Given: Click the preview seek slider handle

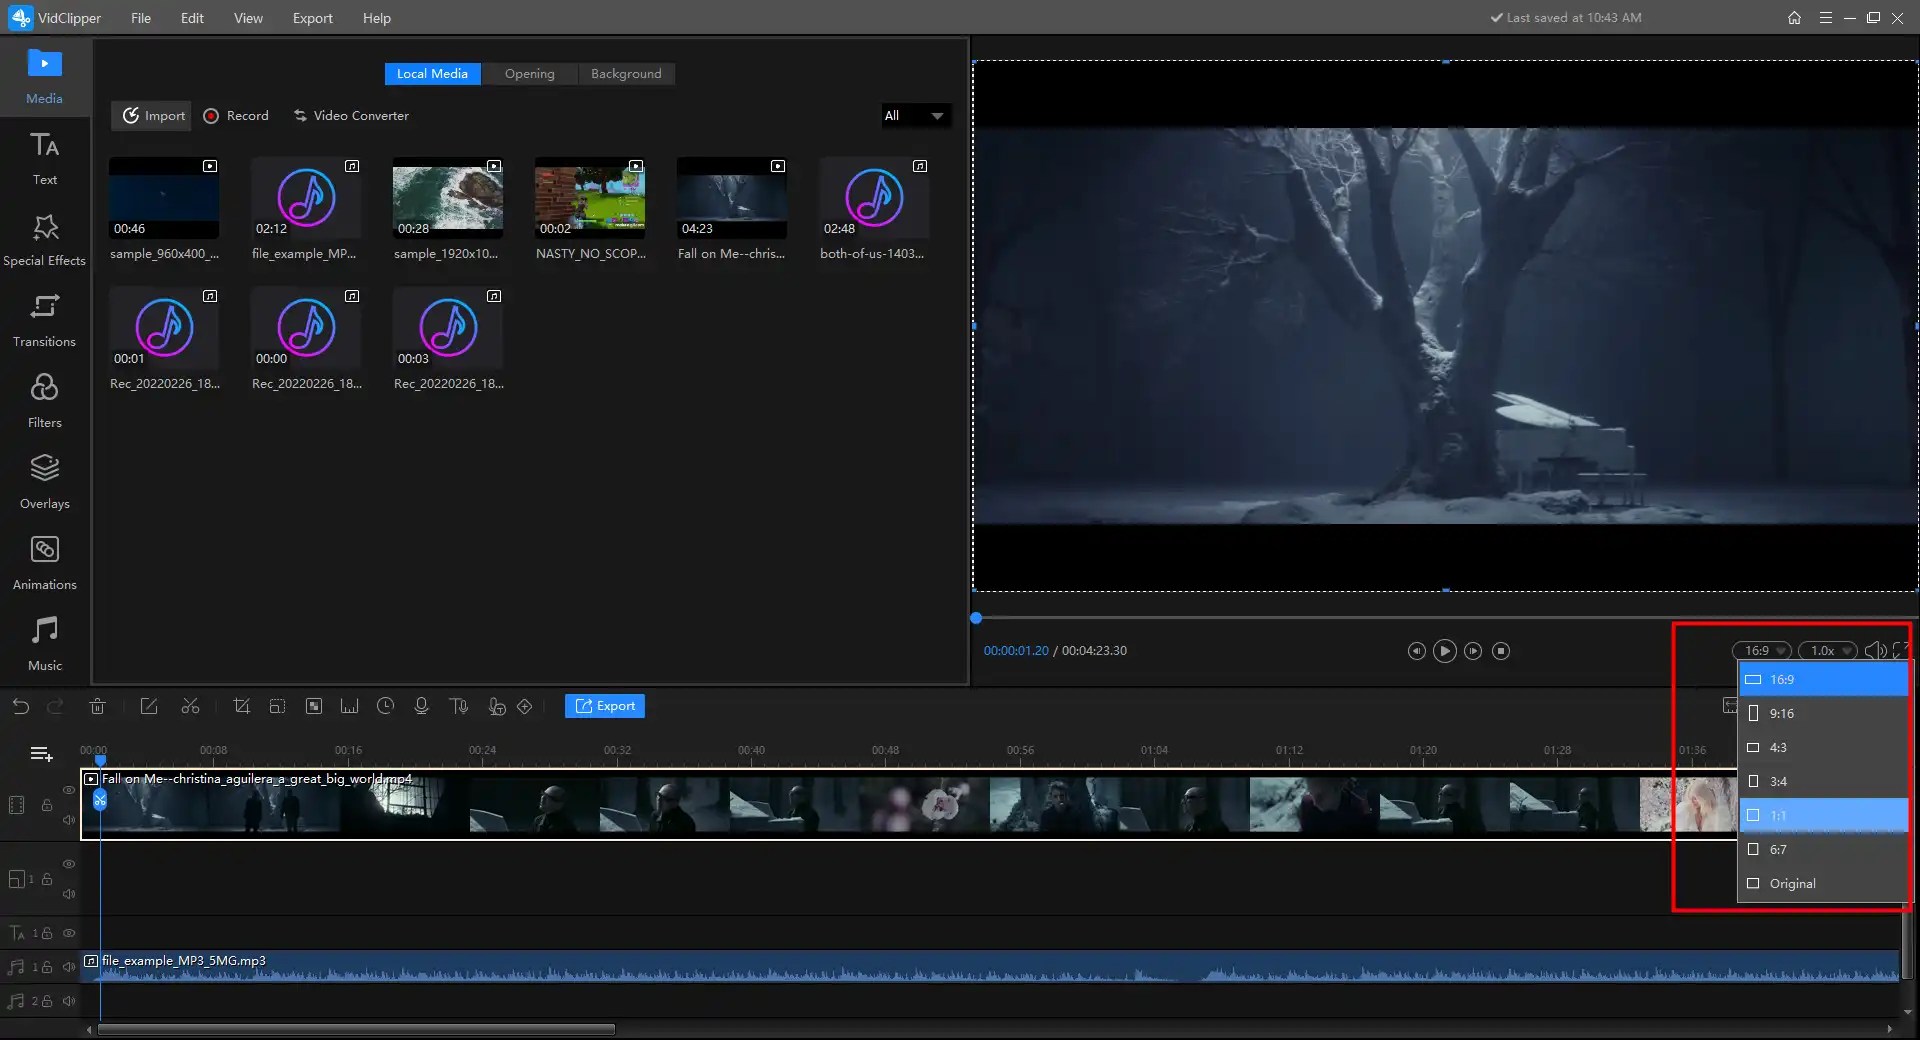Looking at the screenshot, I should pos(976,618).
